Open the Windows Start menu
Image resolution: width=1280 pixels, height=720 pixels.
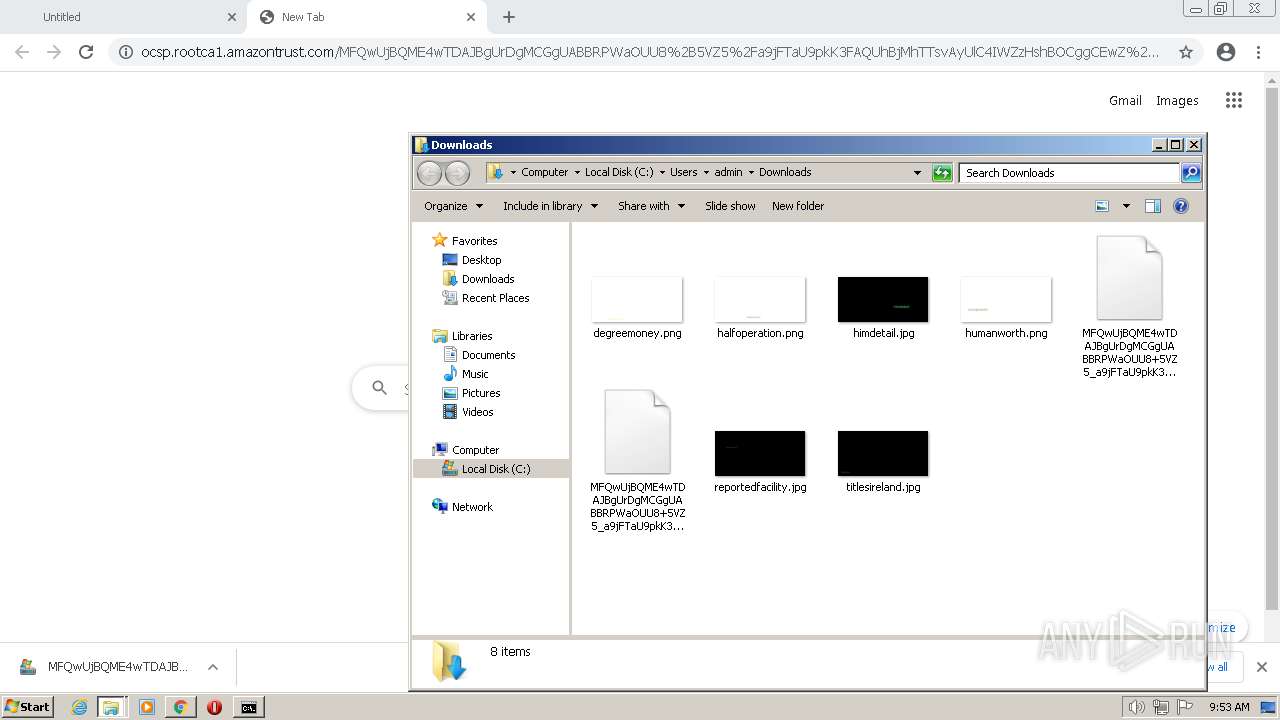(28, 707)
